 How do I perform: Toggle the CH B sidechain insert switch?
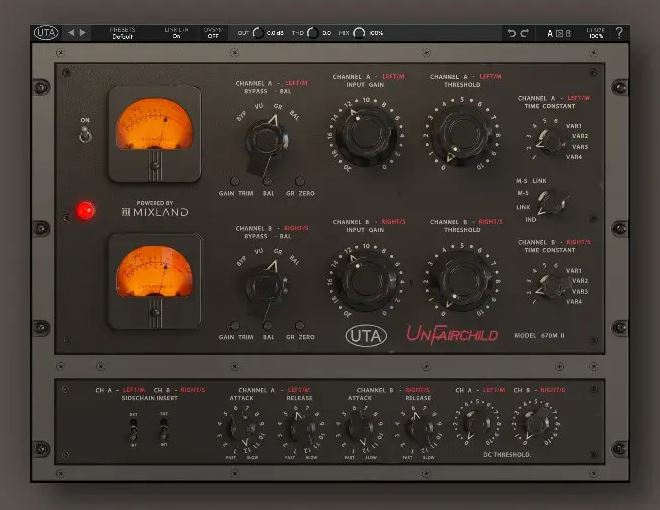pos(162,430)
